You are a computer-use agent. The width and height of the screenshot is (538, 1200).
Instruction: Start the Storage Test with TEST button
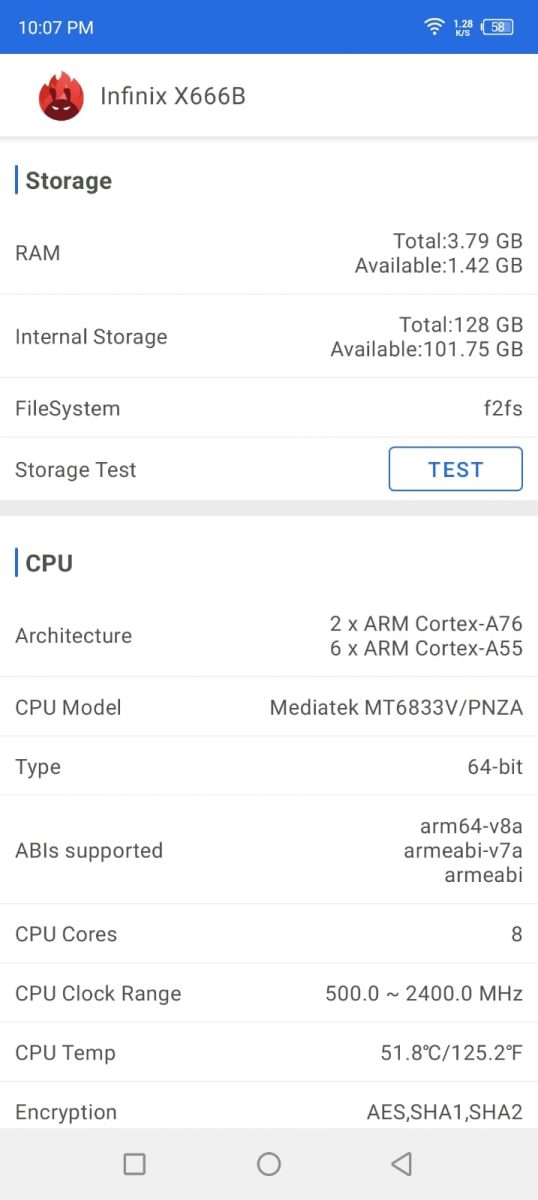tap(455, 469)
